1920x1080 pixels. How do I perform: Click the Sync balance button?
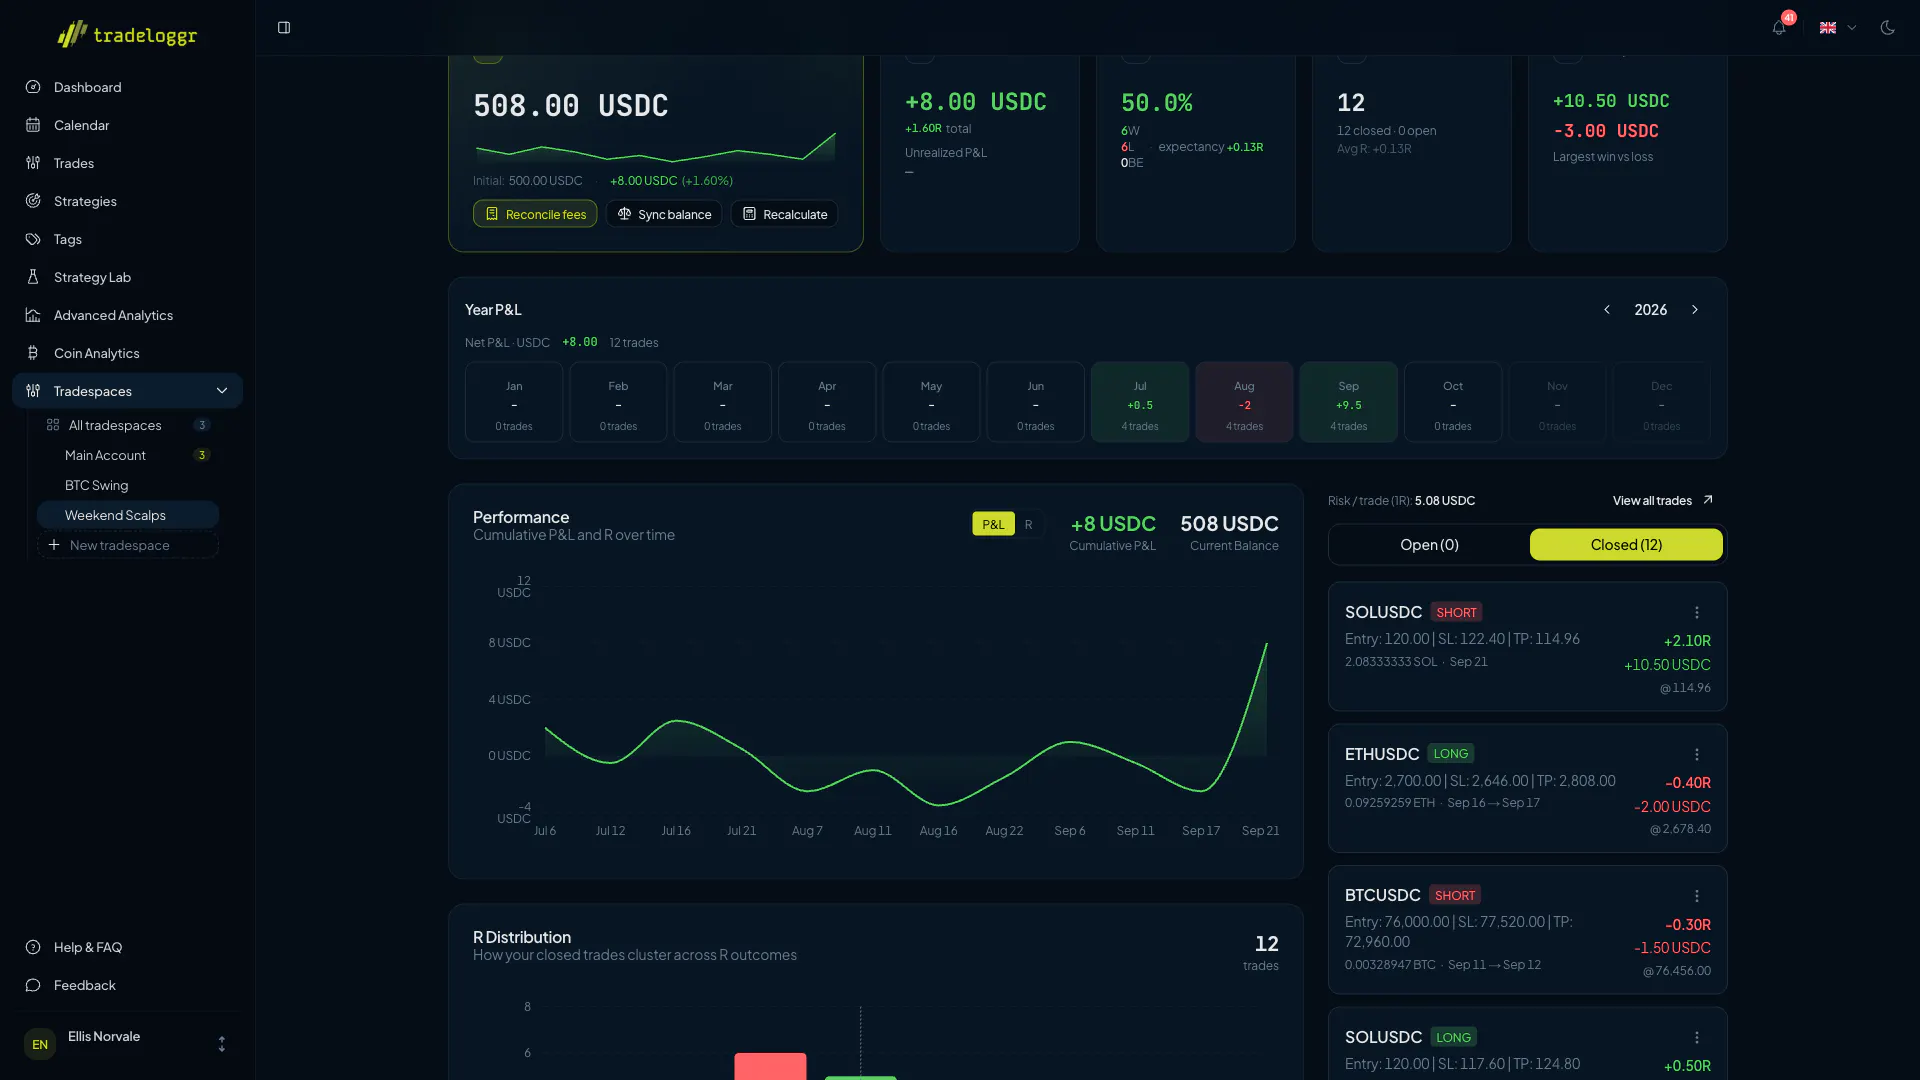pos(664,214)
